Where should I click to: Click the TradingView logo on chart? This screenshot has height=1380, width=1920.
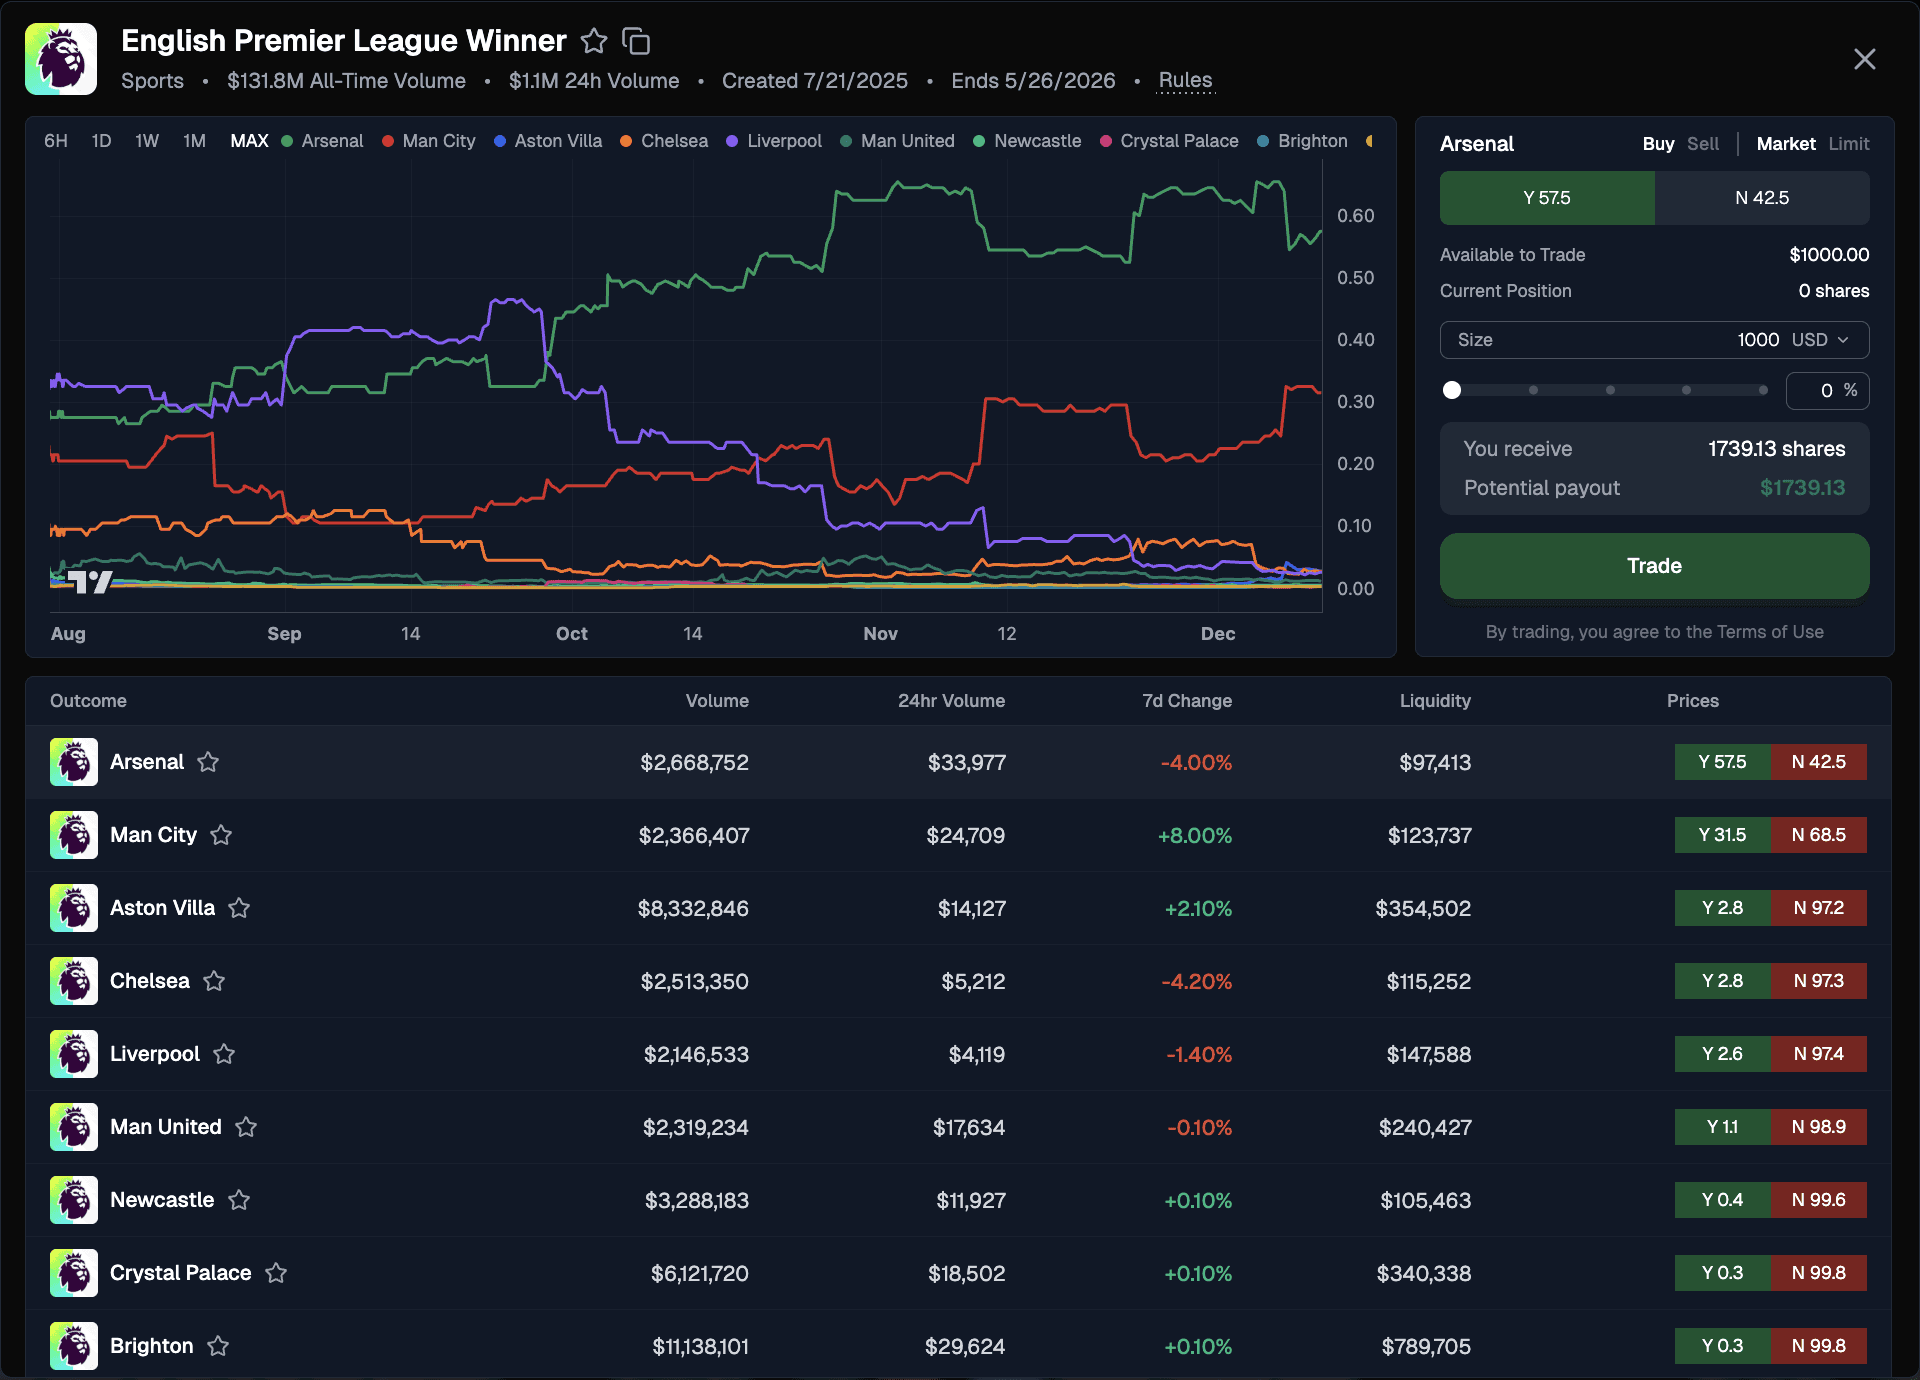[x=89, y=581]
